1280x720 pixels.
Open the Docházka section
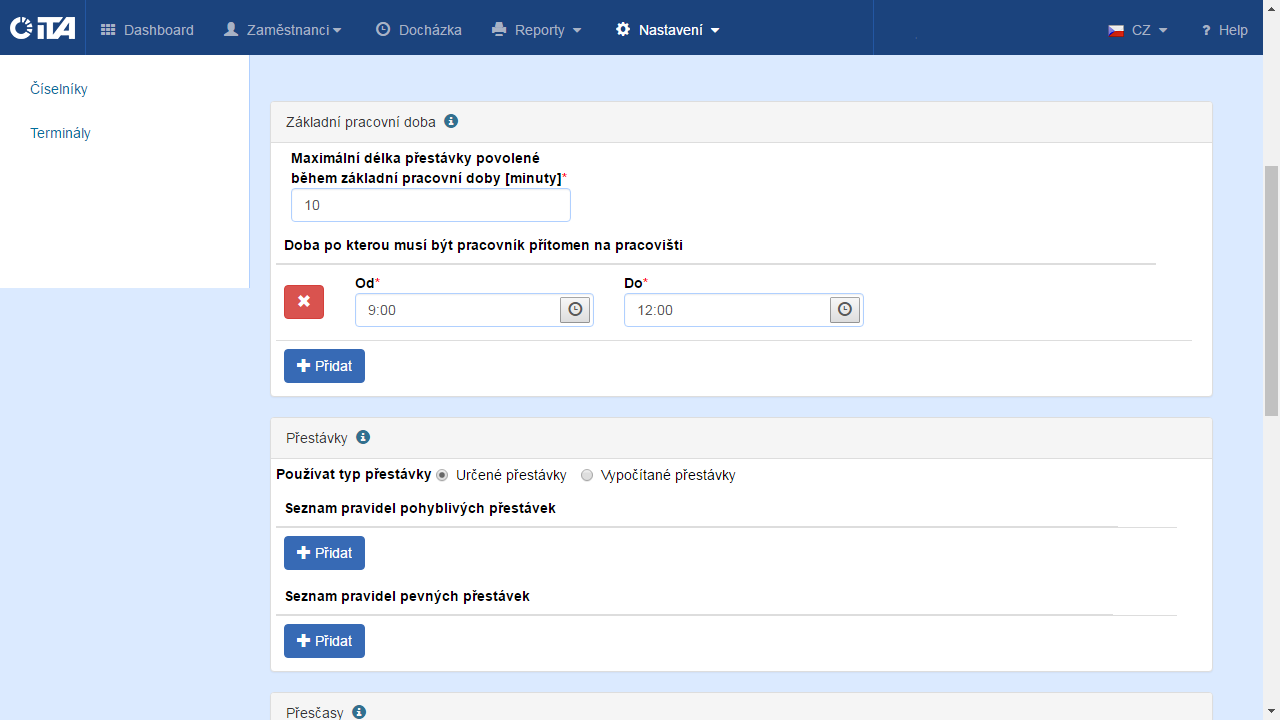[x=419, y=30]
